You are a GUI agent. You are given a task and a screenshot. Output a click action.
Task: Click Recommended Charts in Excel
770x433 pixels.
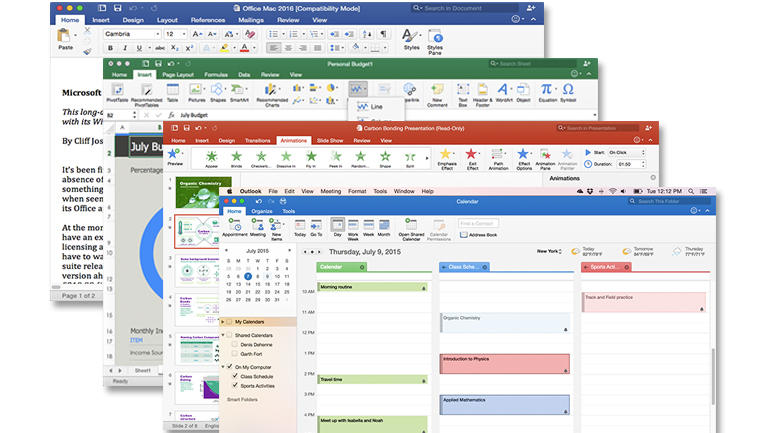[x=272, y=94]
